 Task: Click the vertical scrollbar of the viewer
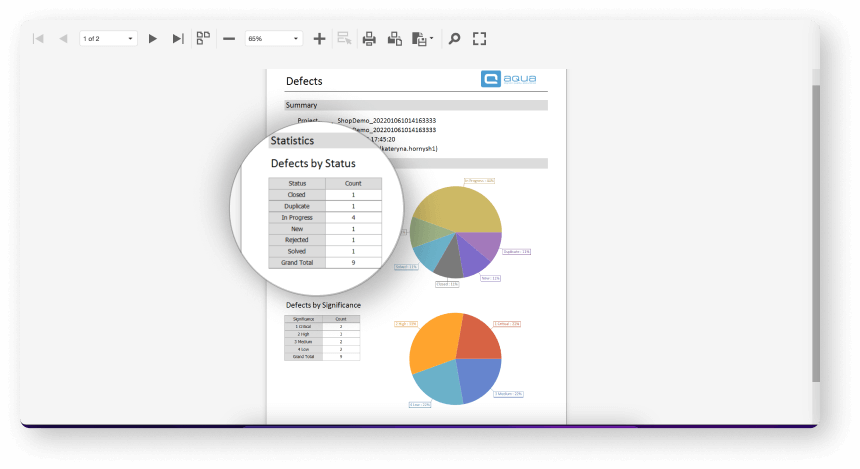pyautogui.click(x=815, y=230)
